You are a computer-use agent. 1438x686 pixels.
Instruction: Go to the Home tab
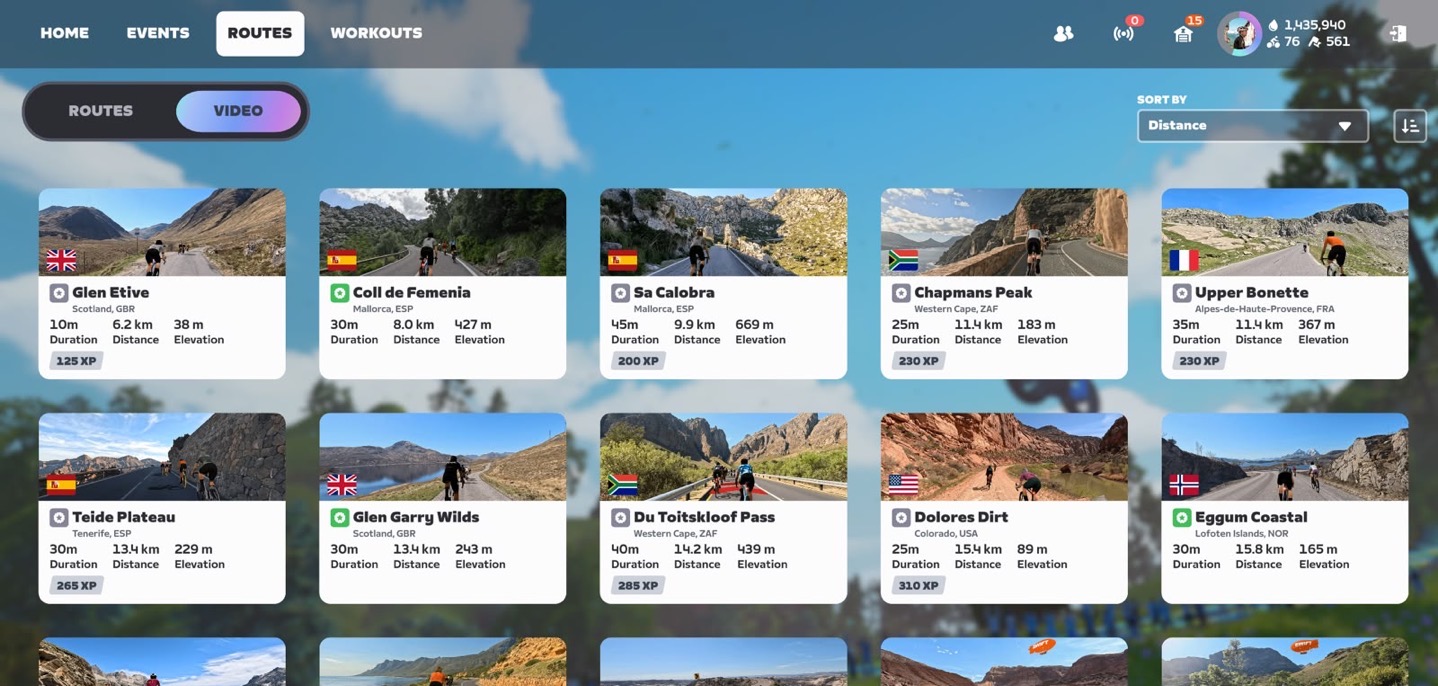coord(64,33)
